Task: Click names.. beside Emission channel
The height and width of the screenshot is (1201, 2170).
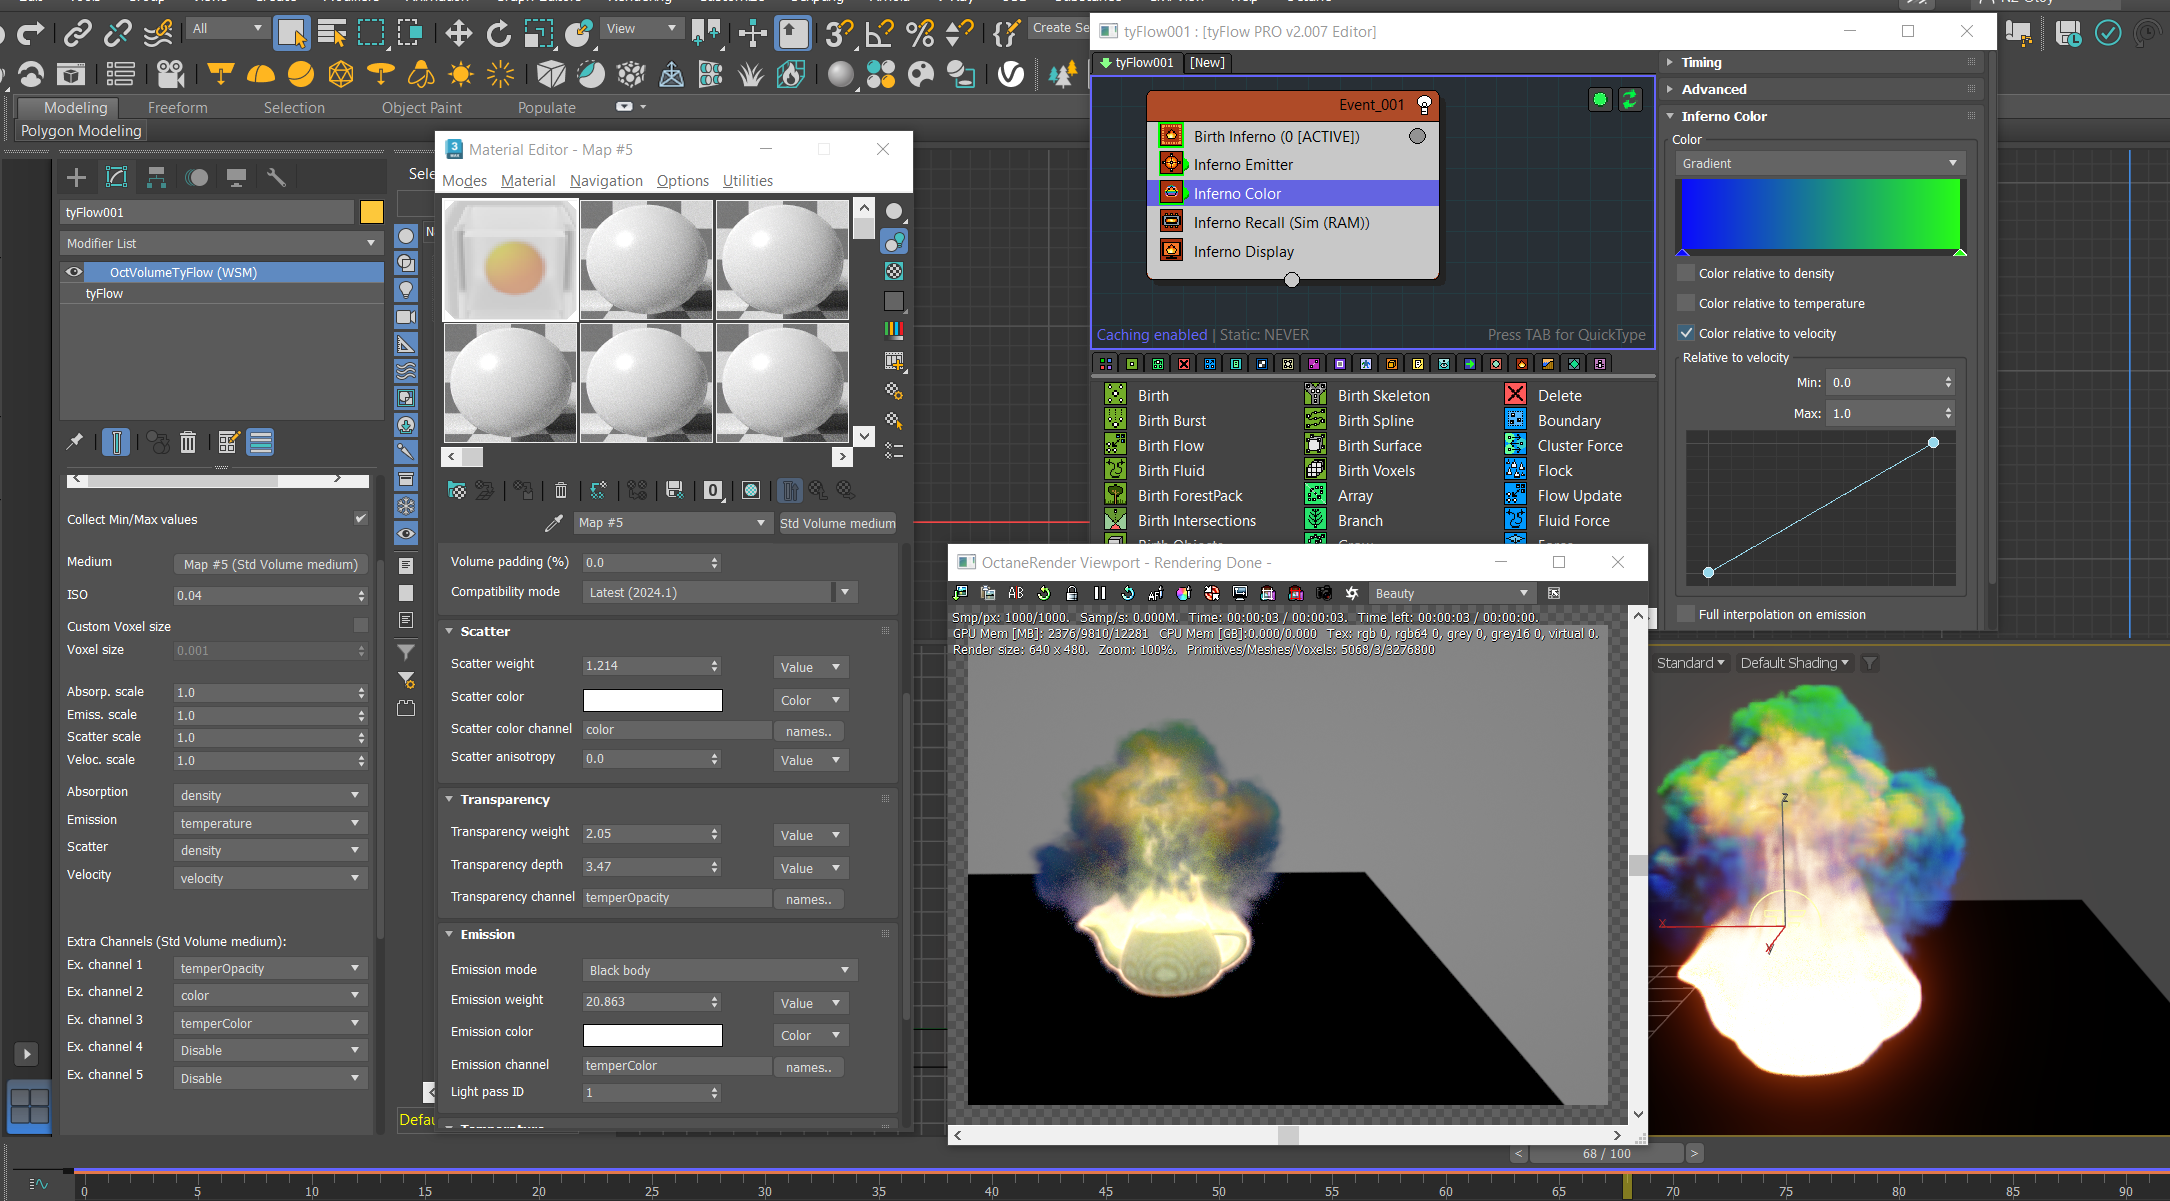Action: point(808,1067)
